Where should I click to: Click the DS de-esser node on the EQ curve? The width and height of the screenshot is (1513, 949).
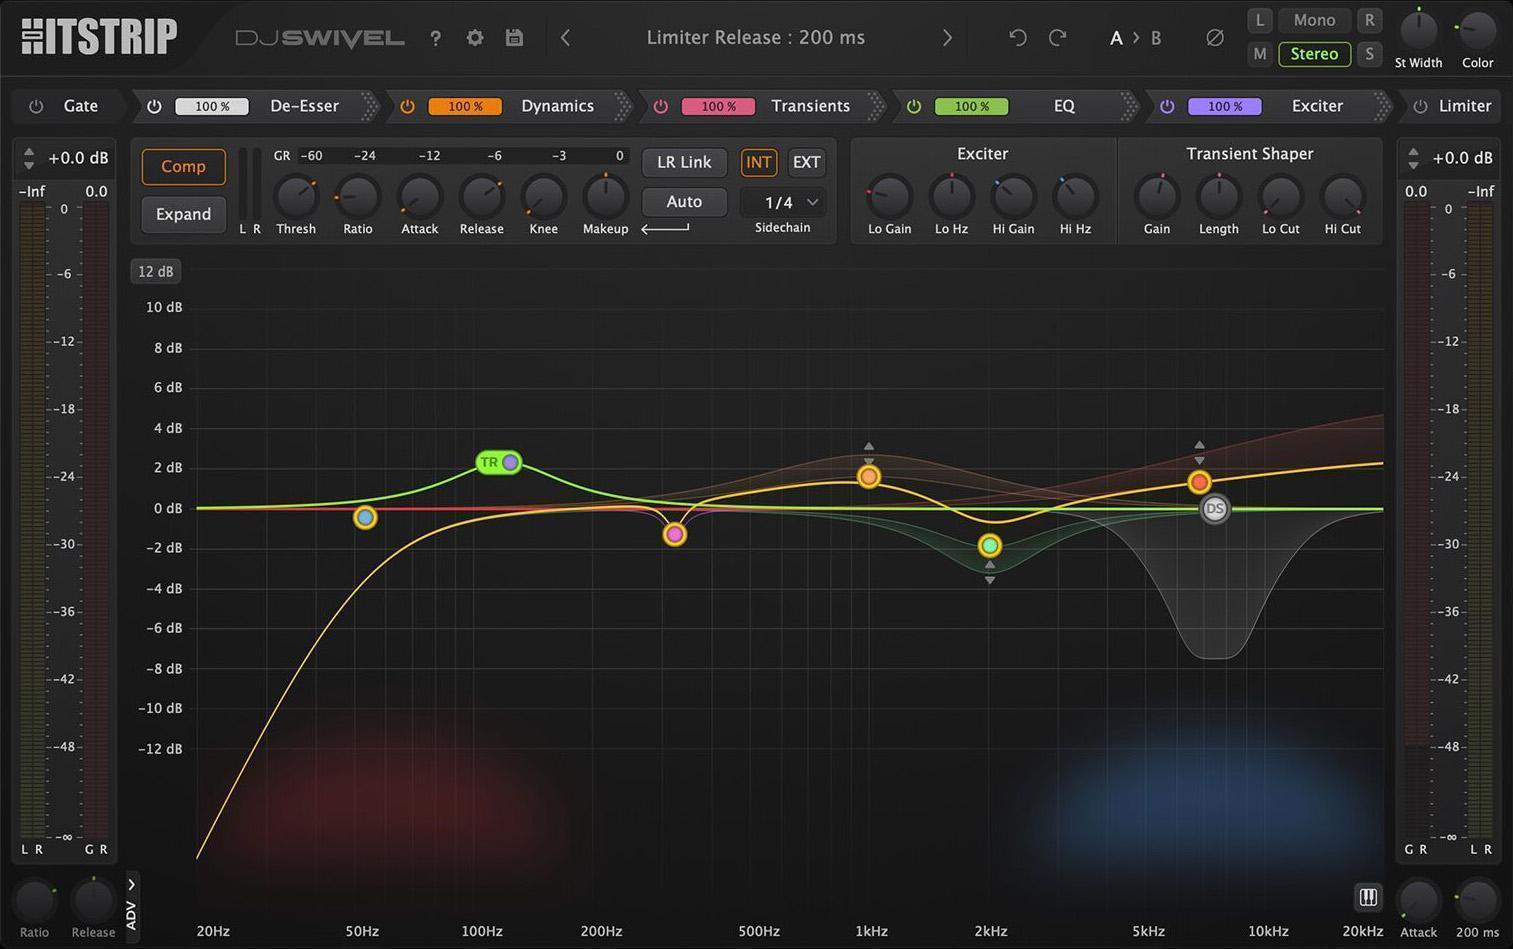tap(1214, 509)
